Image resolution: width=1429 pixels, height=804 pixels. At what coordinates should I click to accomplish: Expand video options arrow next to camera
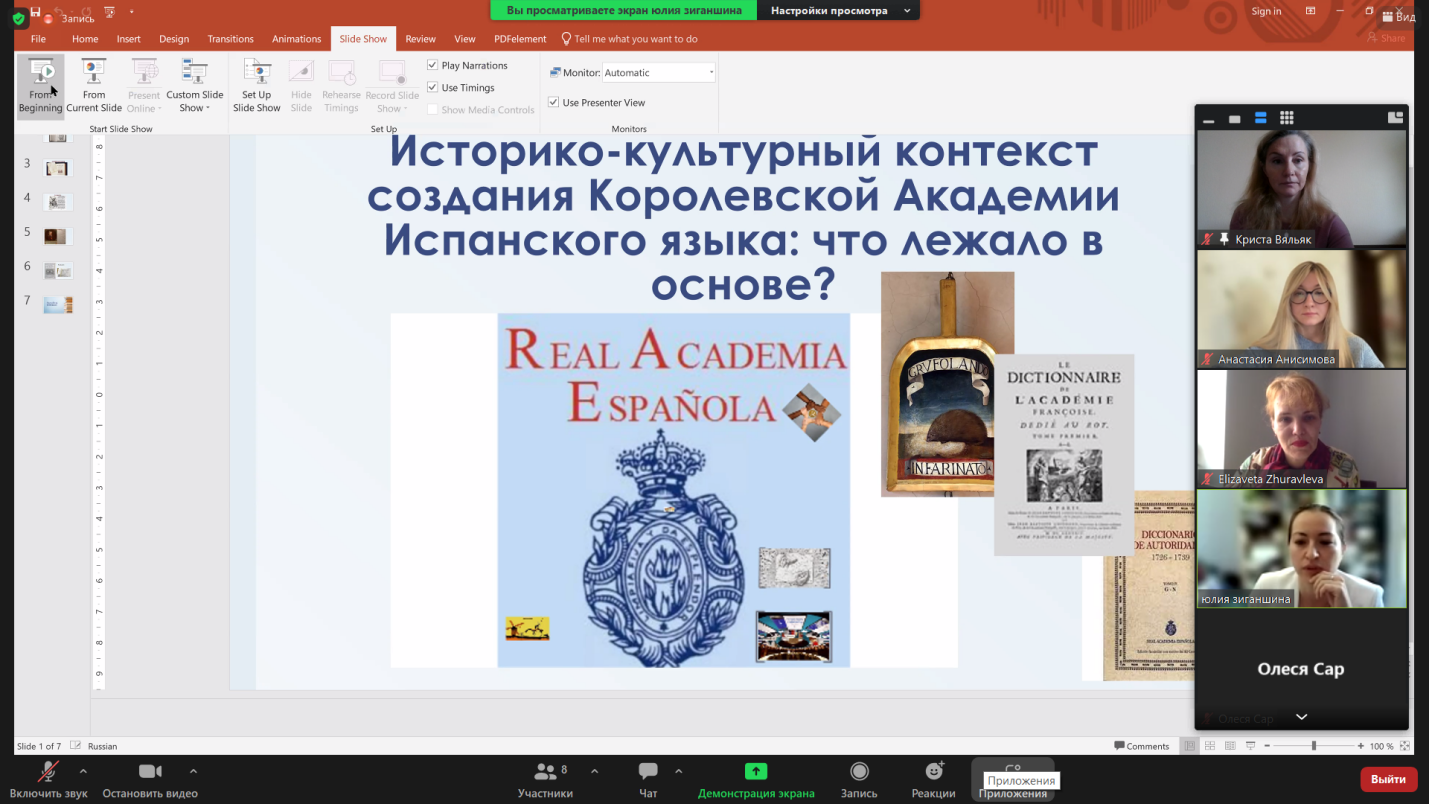tap(193, 771)
